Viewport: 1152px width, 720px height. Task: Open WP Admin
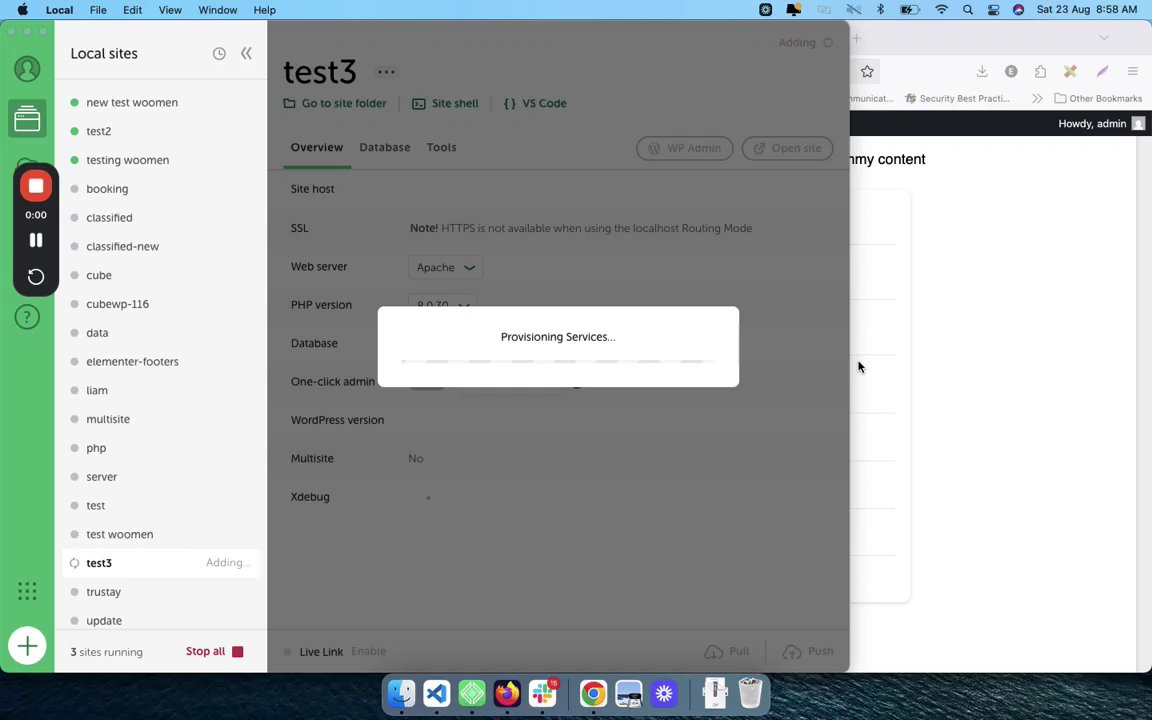point(685,148)
